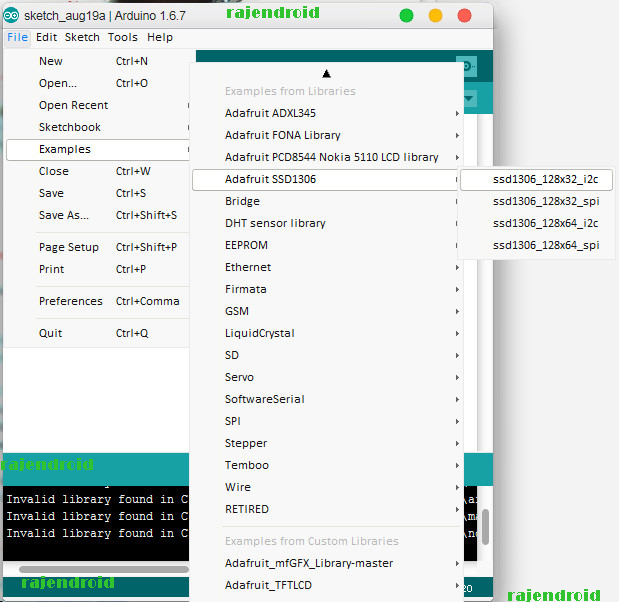Open Stepper examples submenu
Image resolution: width=619 pixels, height=602 pixels.
click(x=327, y=444)
